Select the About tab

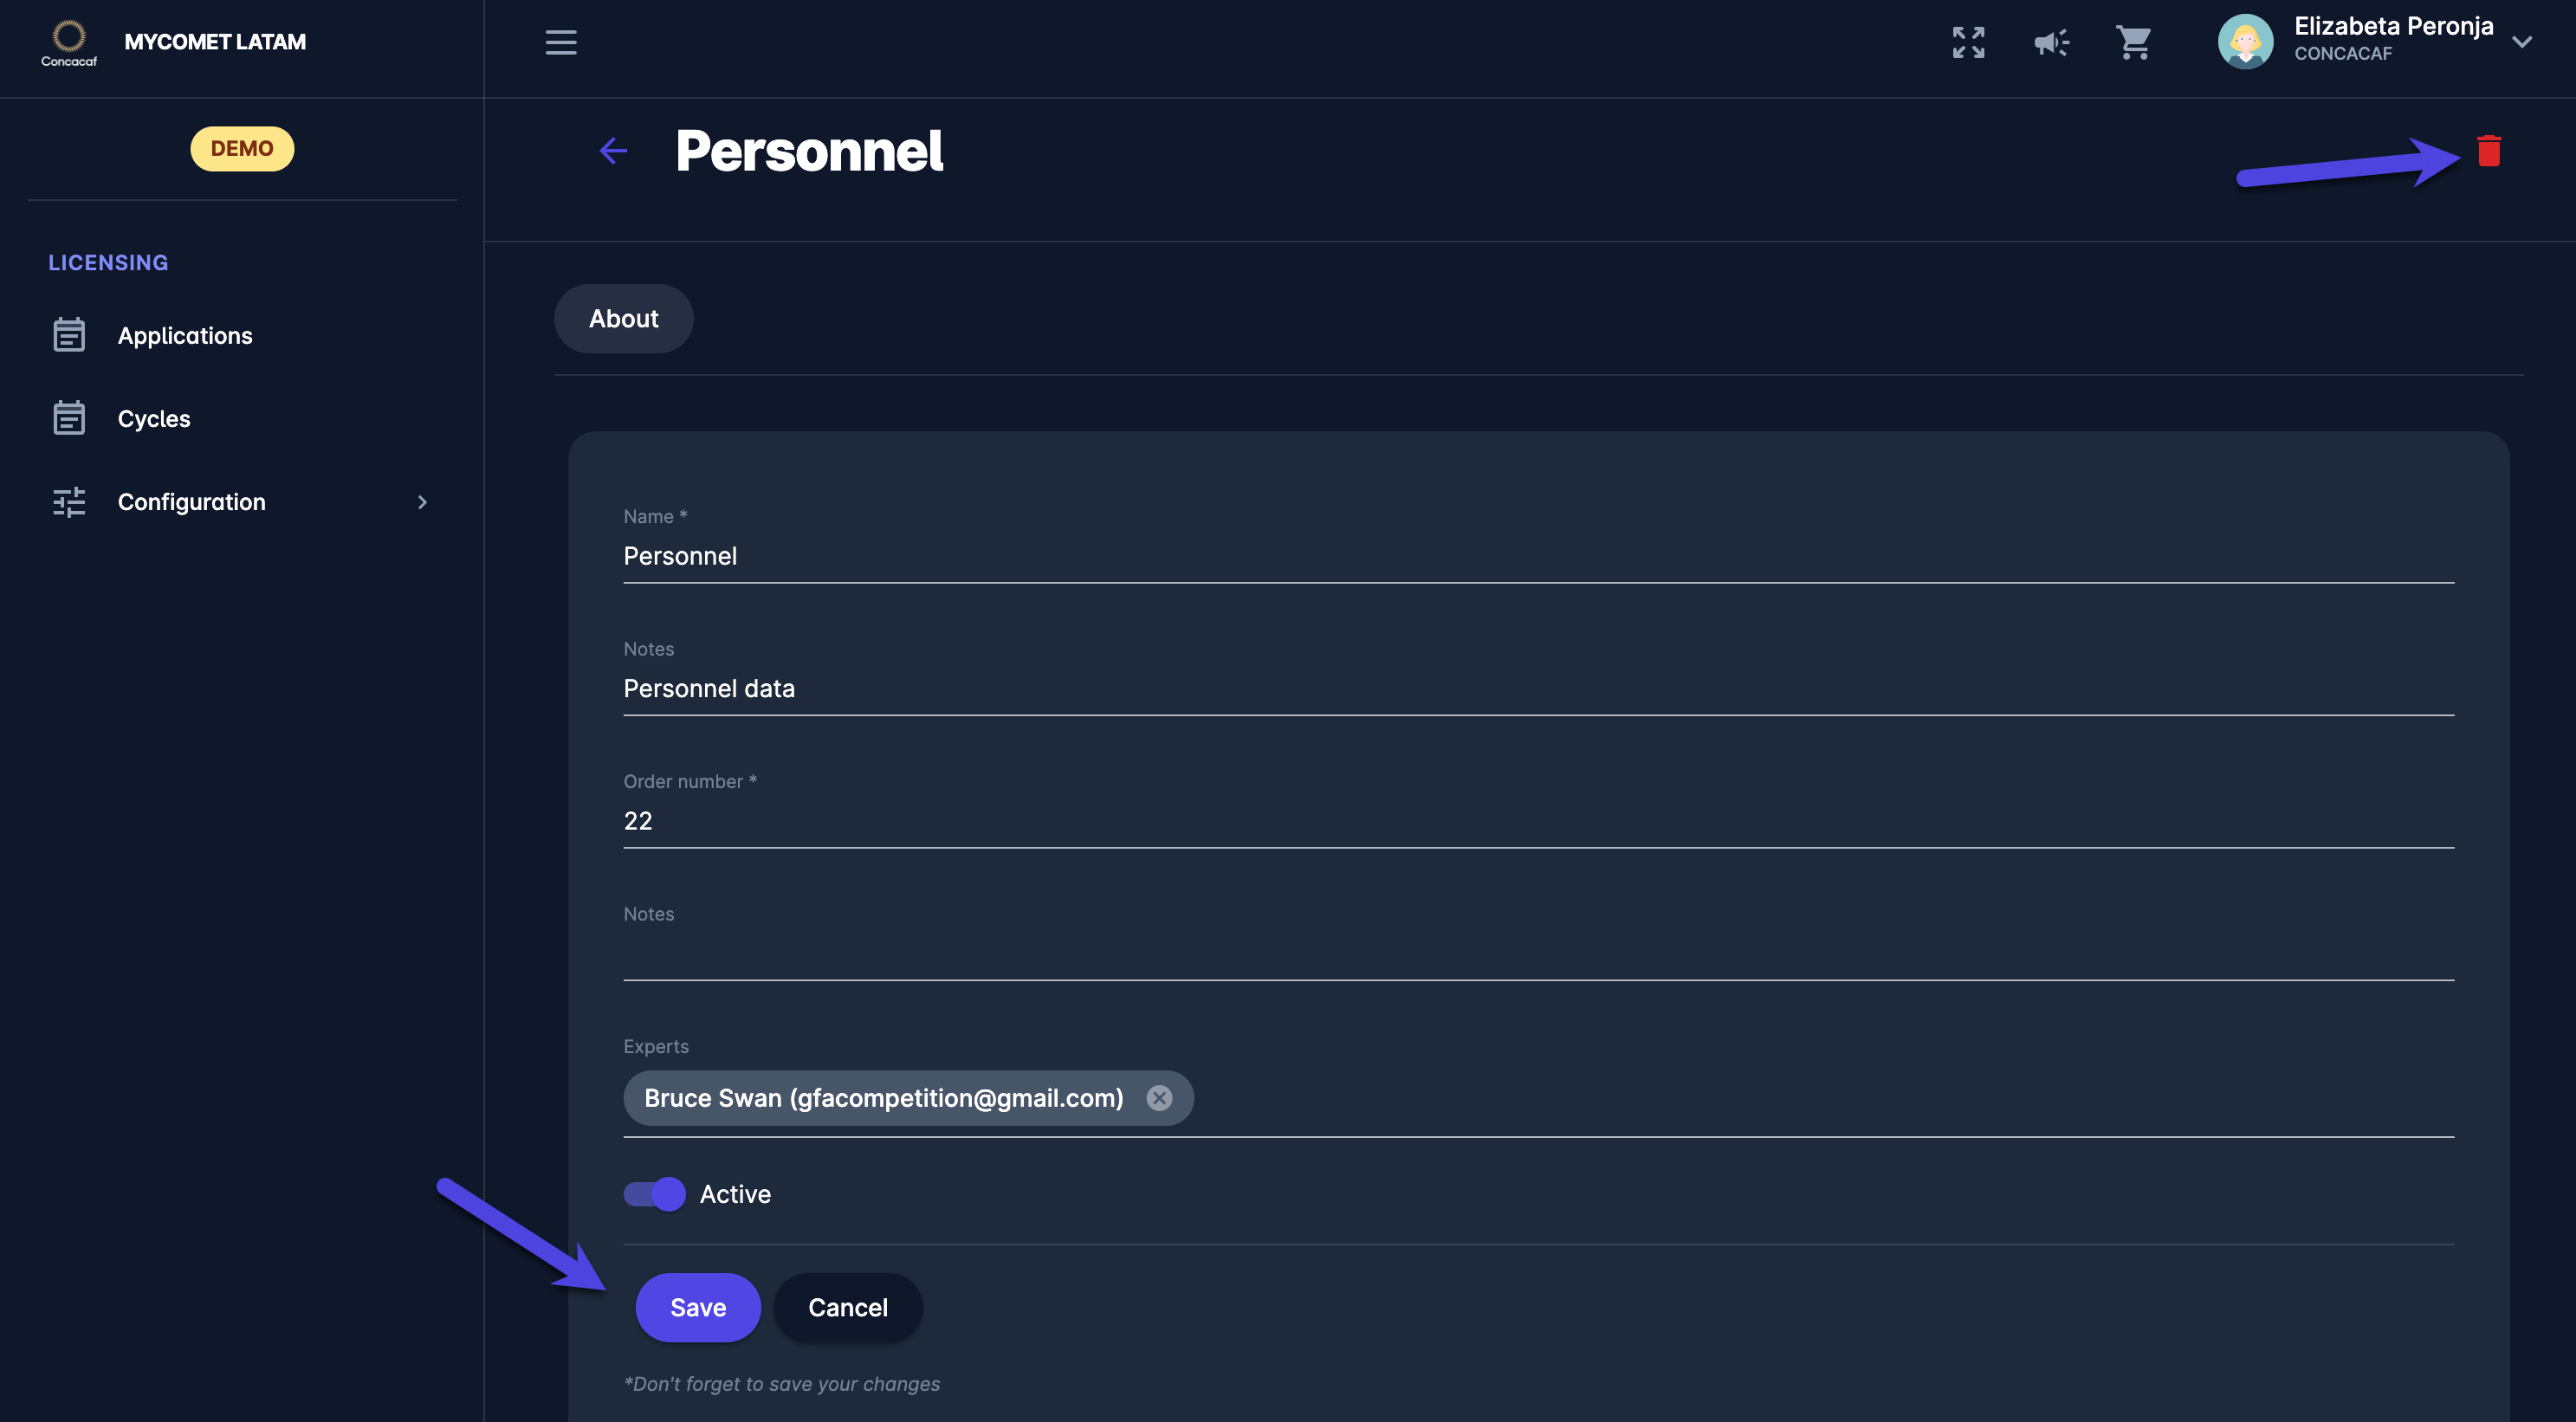coord(623,319)
